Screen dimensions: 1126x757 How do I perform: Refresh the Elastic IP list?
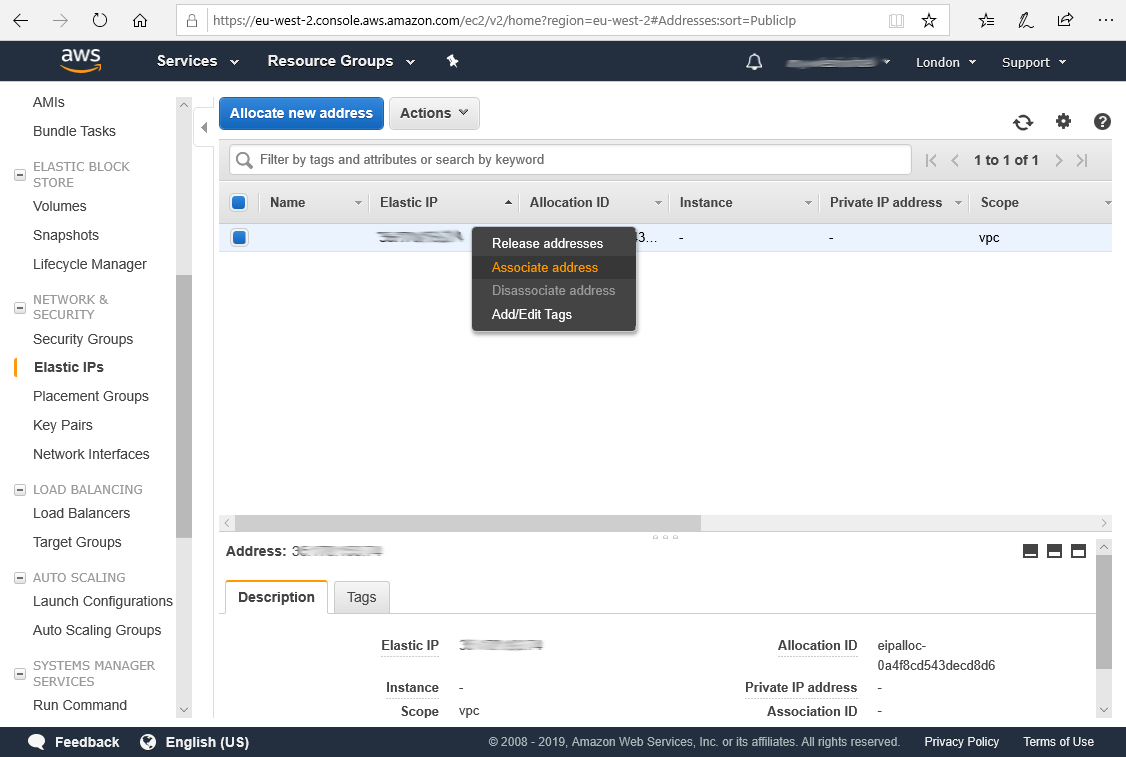[1023, 122]
